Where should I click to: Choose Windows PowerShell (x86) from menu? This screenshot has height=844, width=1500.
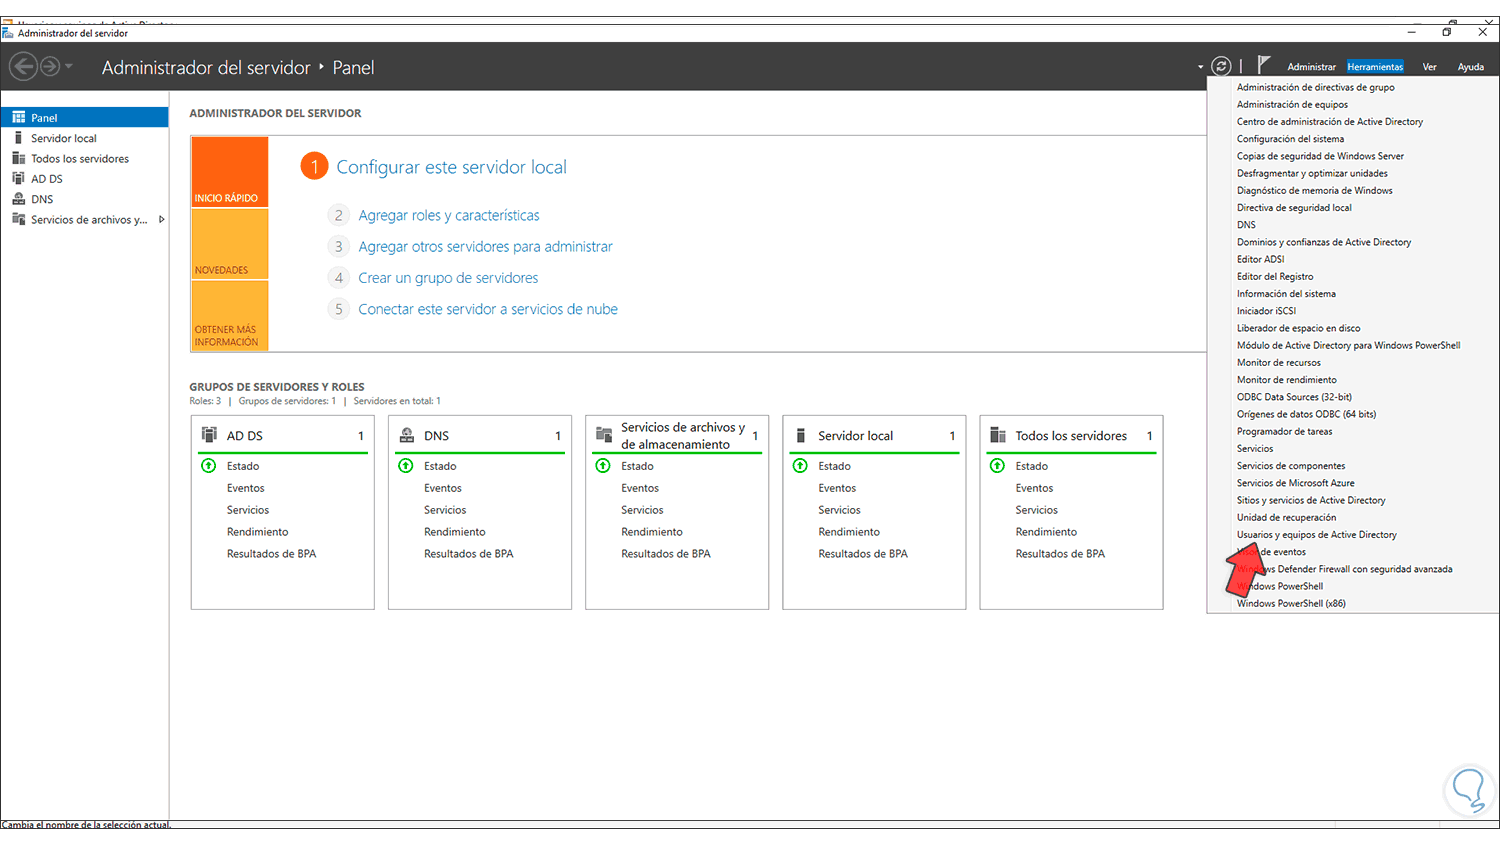point(1291,604)
